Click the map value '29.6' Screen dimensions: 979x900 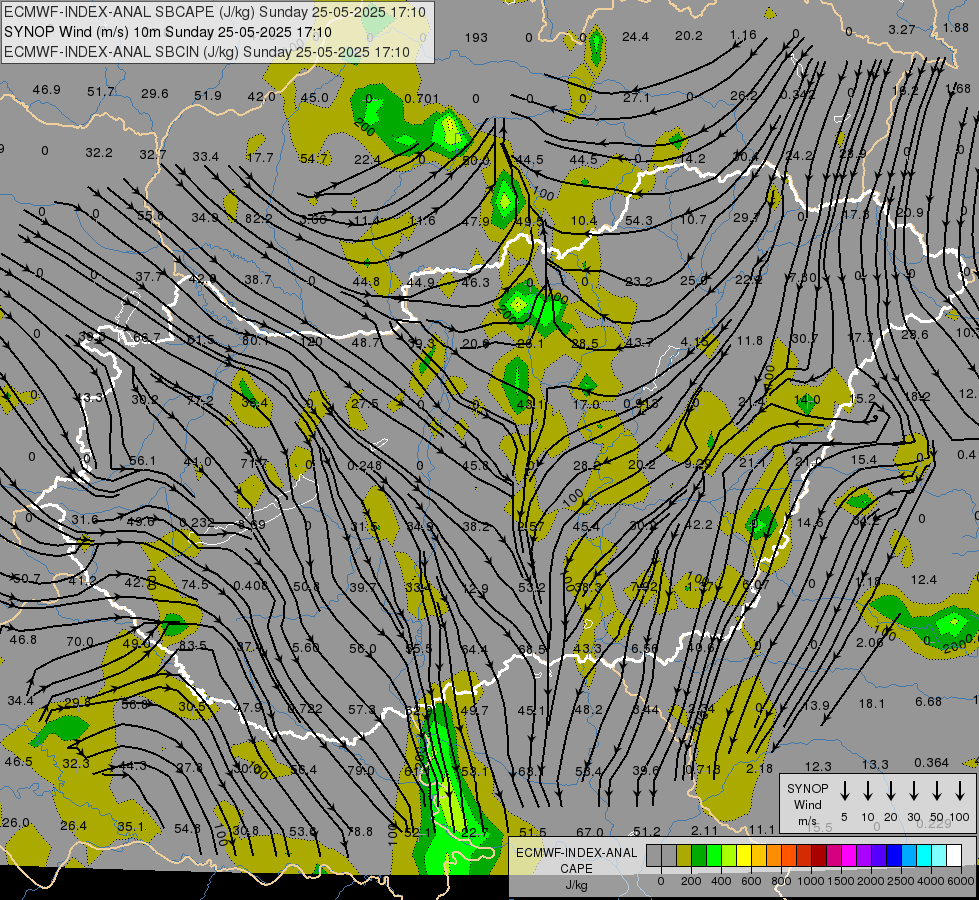154,94
